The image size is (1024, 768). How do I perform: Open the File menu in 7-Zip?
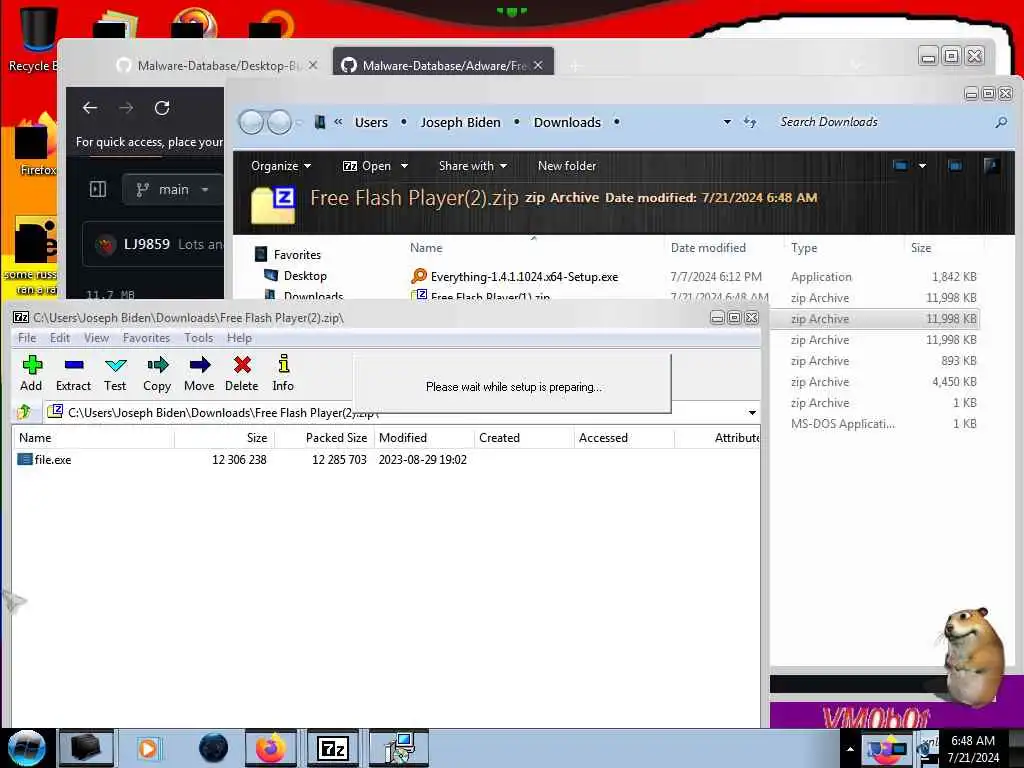[x=27, y=338]
